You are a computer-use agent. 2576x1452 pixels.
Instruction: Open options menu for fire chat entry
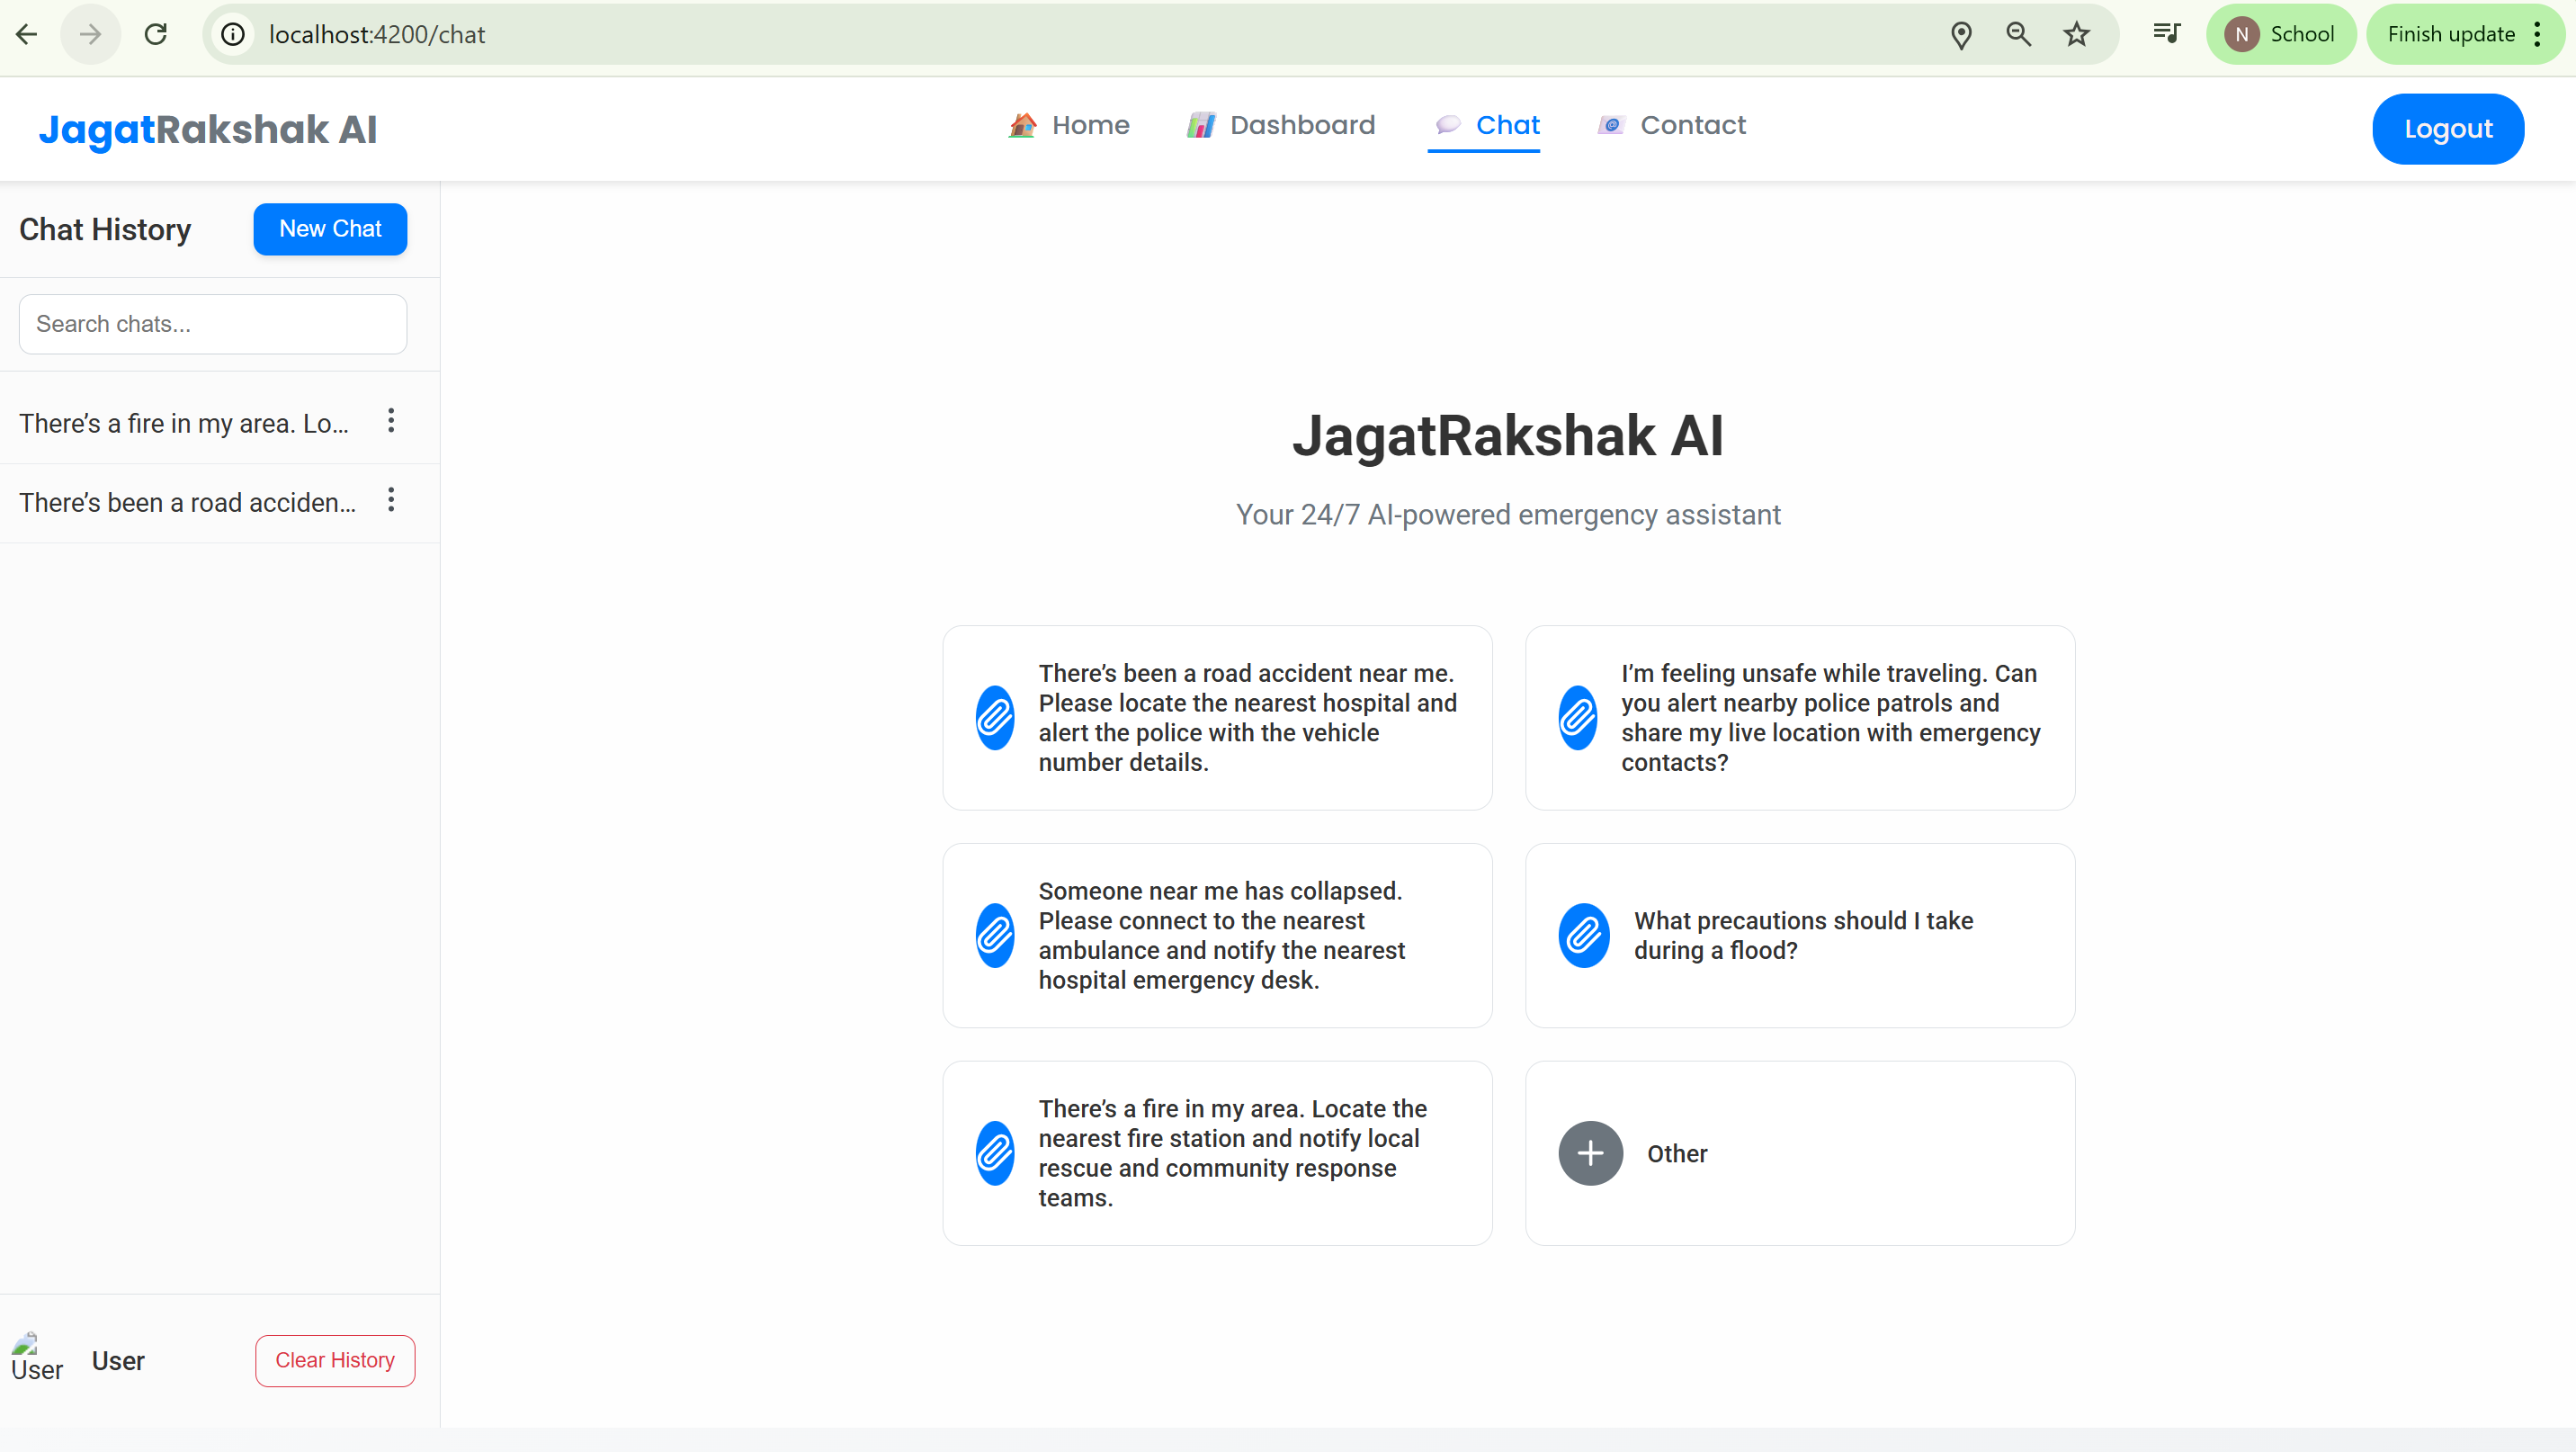coord(391,421)
